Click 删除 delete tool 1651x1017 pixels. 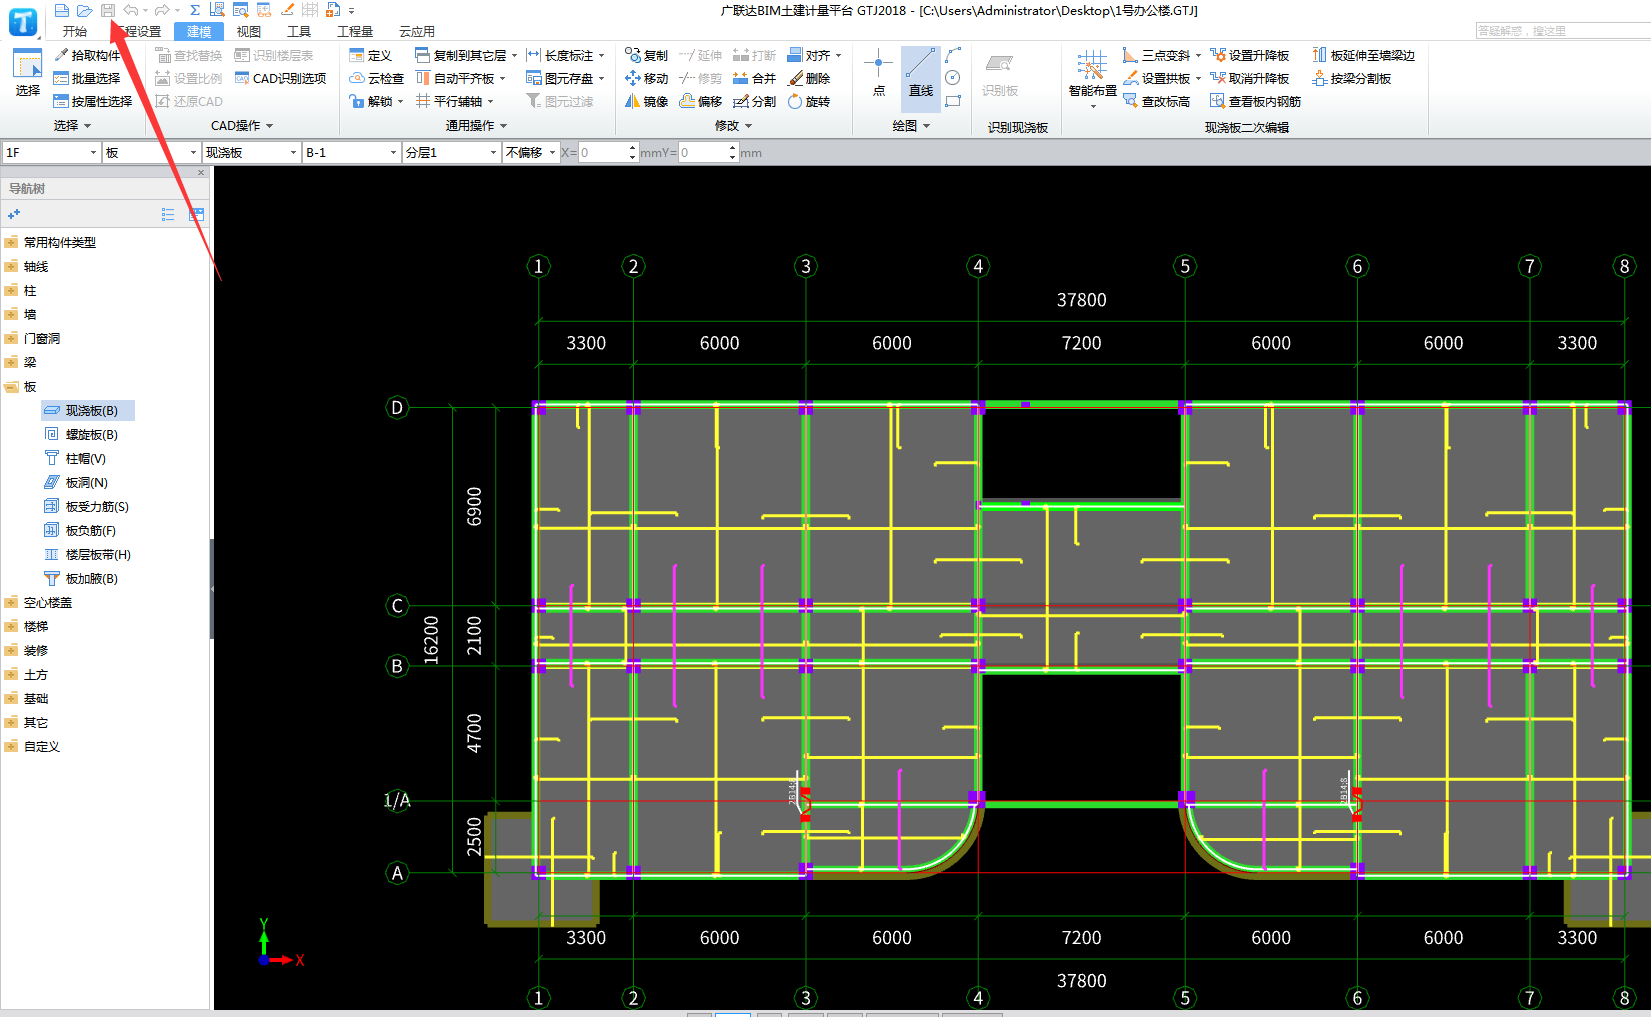(809, 78)
